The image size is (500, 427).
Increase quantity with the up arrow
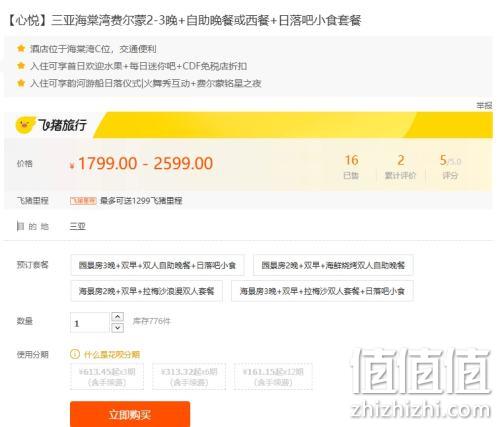(117, 316)
